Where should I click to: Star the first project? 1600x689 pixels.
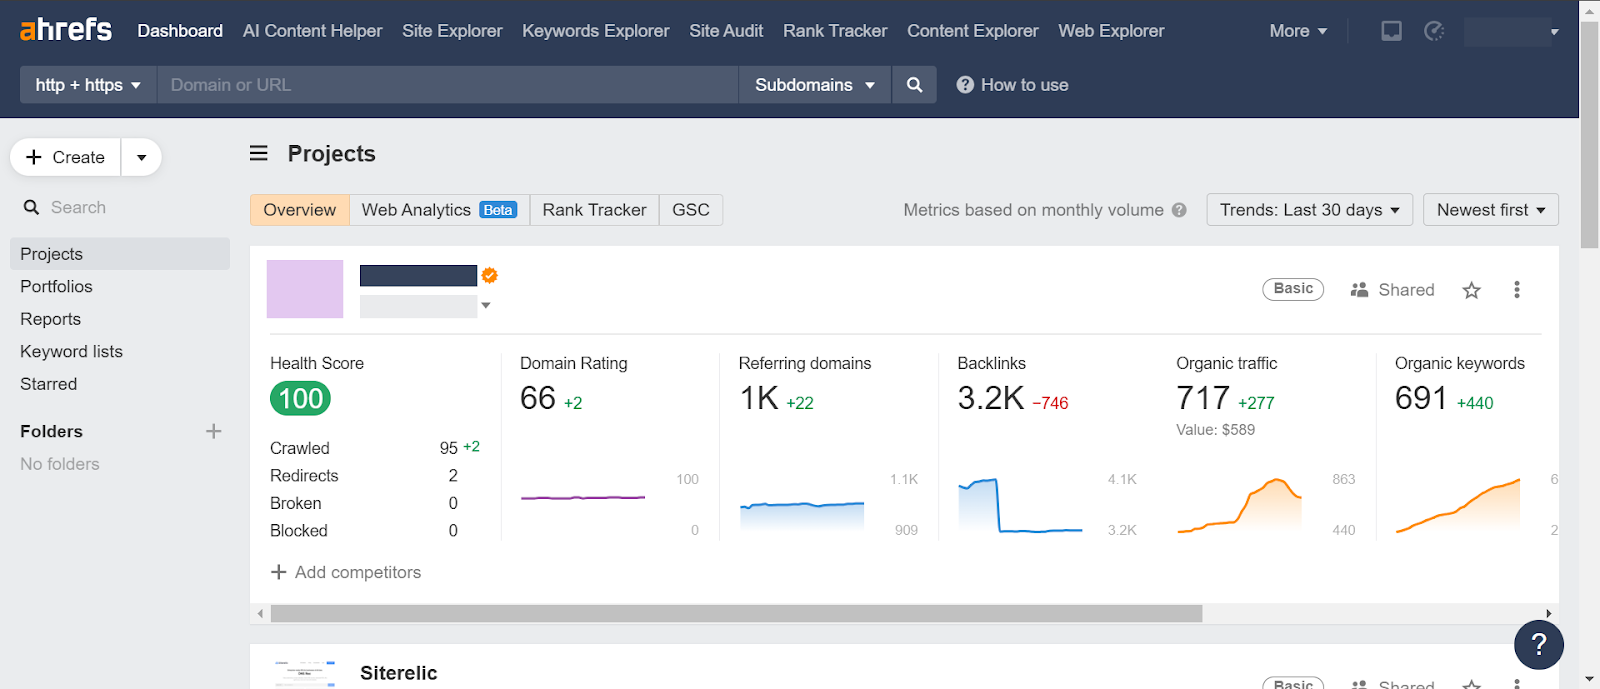[1471, 290]
